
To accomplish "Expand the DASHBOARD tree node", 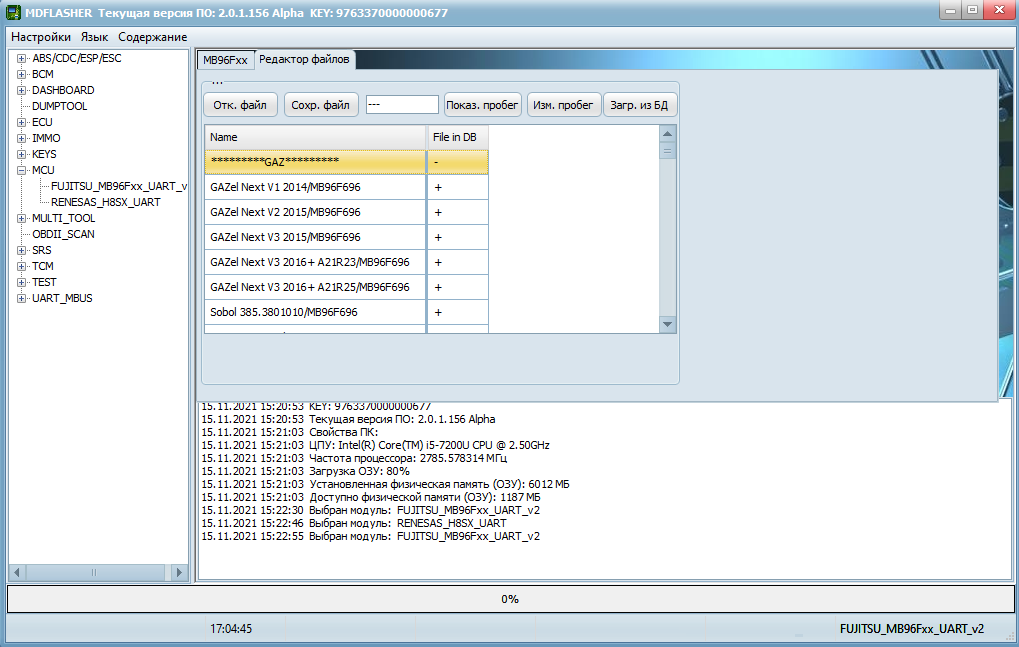I will coord(21,90).
